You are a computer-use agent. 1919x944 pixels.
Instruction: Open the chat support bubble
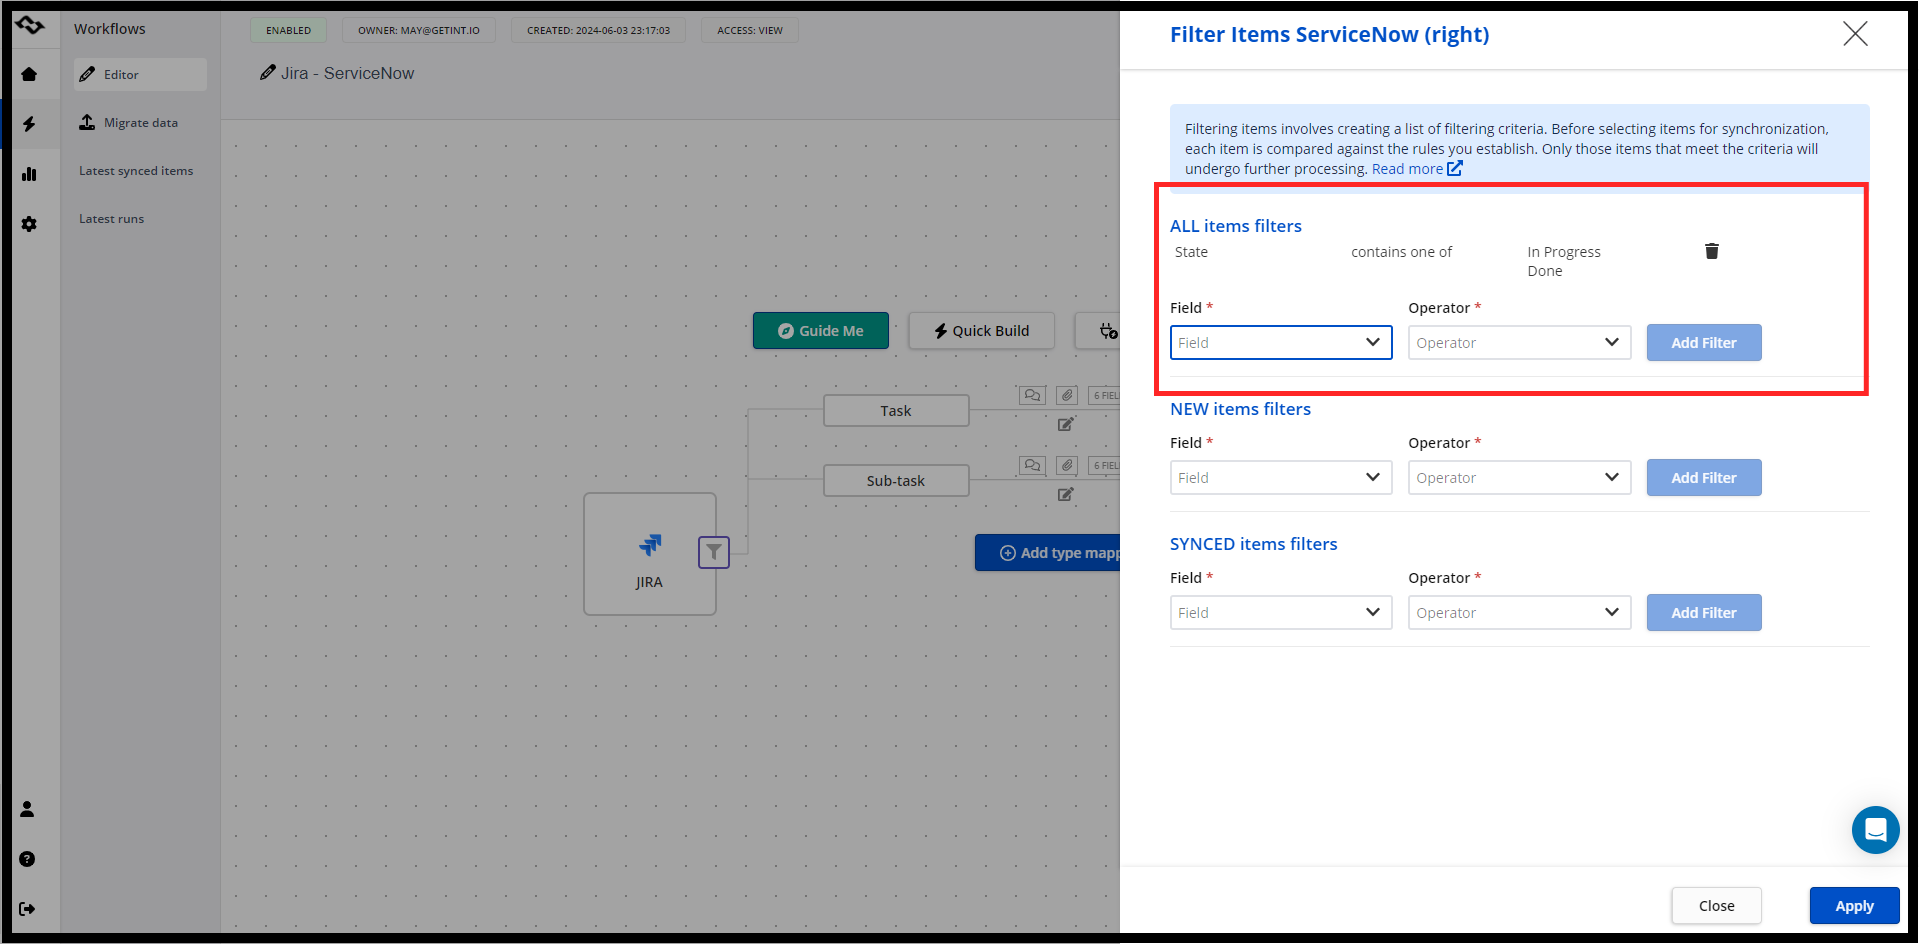(x=1875, y=830)
